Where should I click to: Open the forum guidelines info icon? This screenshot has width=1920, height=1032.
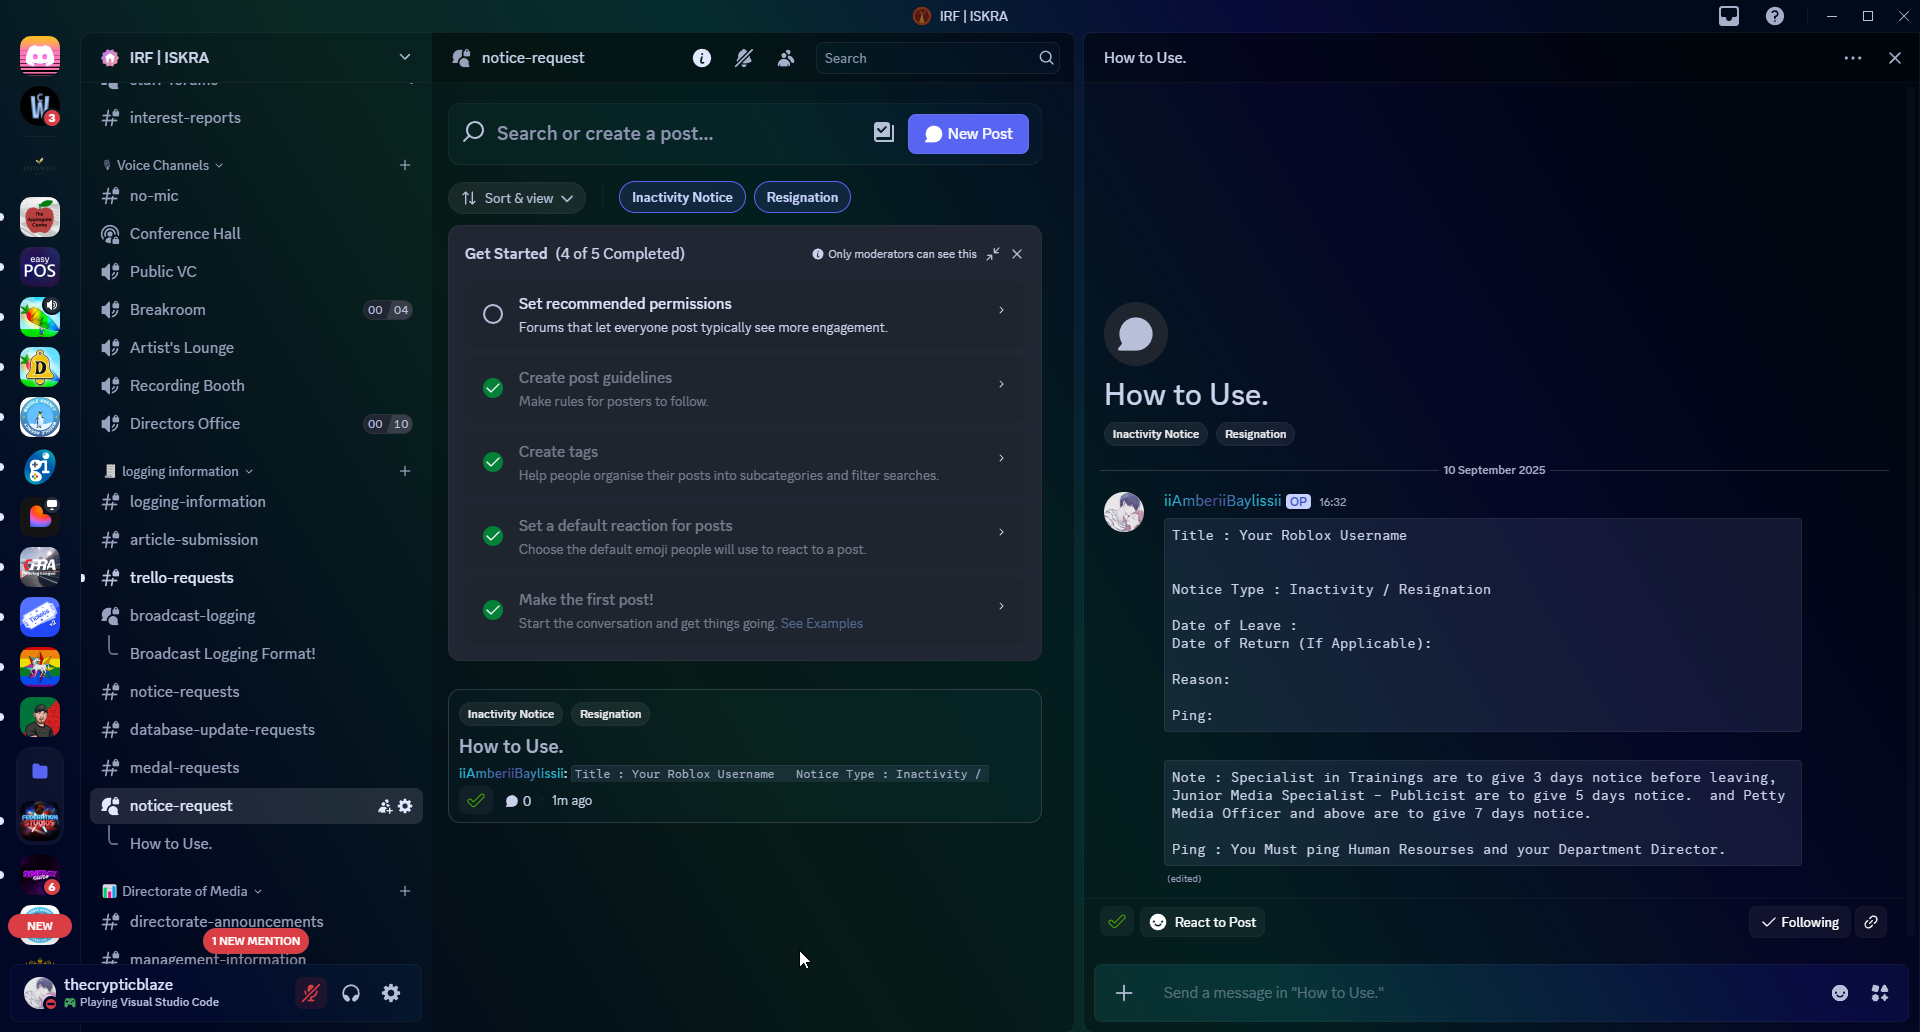click(x=702, y=58)
